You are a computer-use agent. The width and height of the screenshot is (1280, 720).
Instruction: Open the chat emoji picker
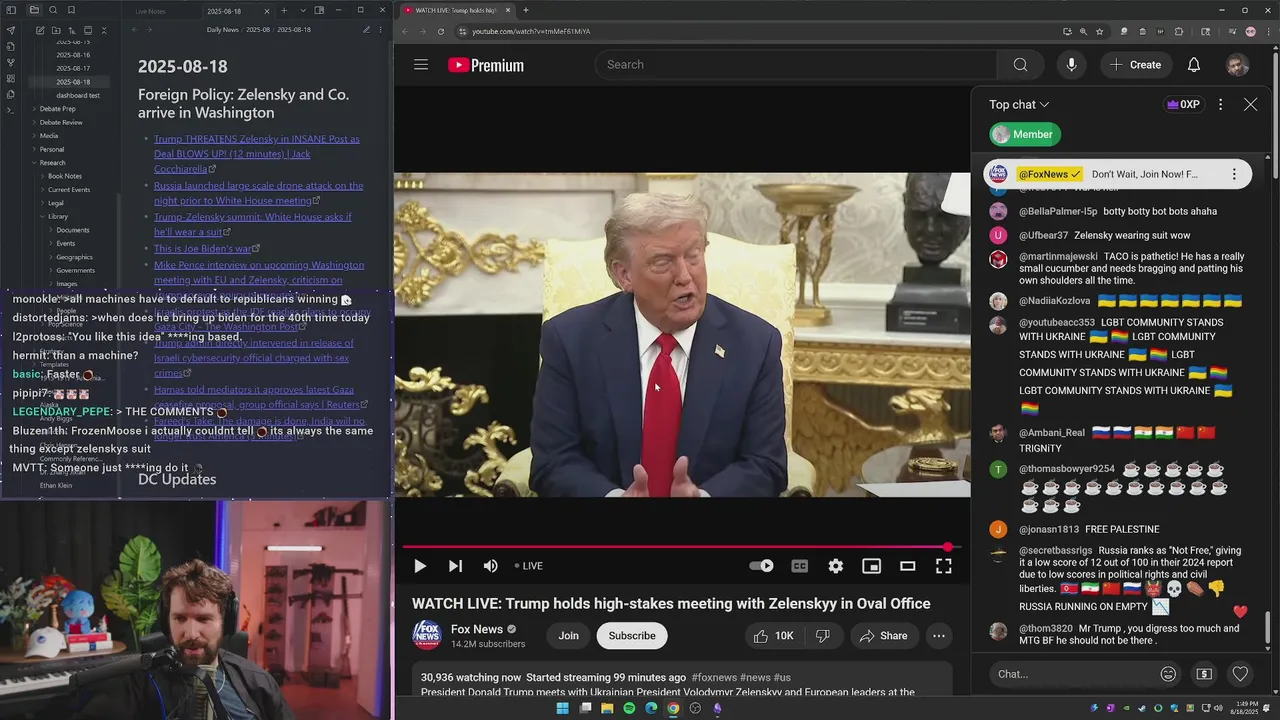(1168, 674)
